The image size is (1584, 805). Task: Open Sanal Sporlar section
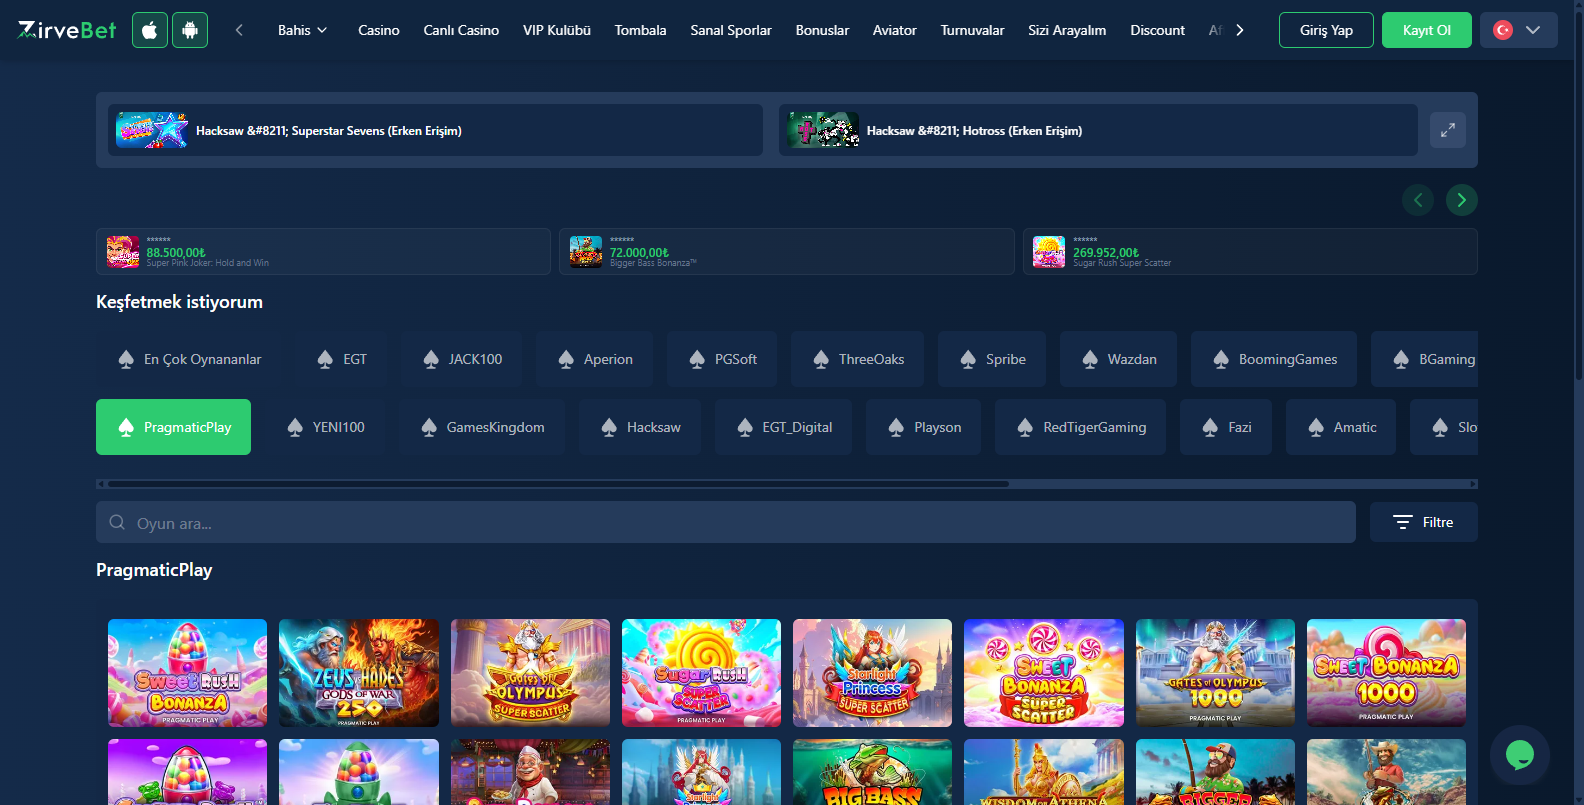coord(731,30)
